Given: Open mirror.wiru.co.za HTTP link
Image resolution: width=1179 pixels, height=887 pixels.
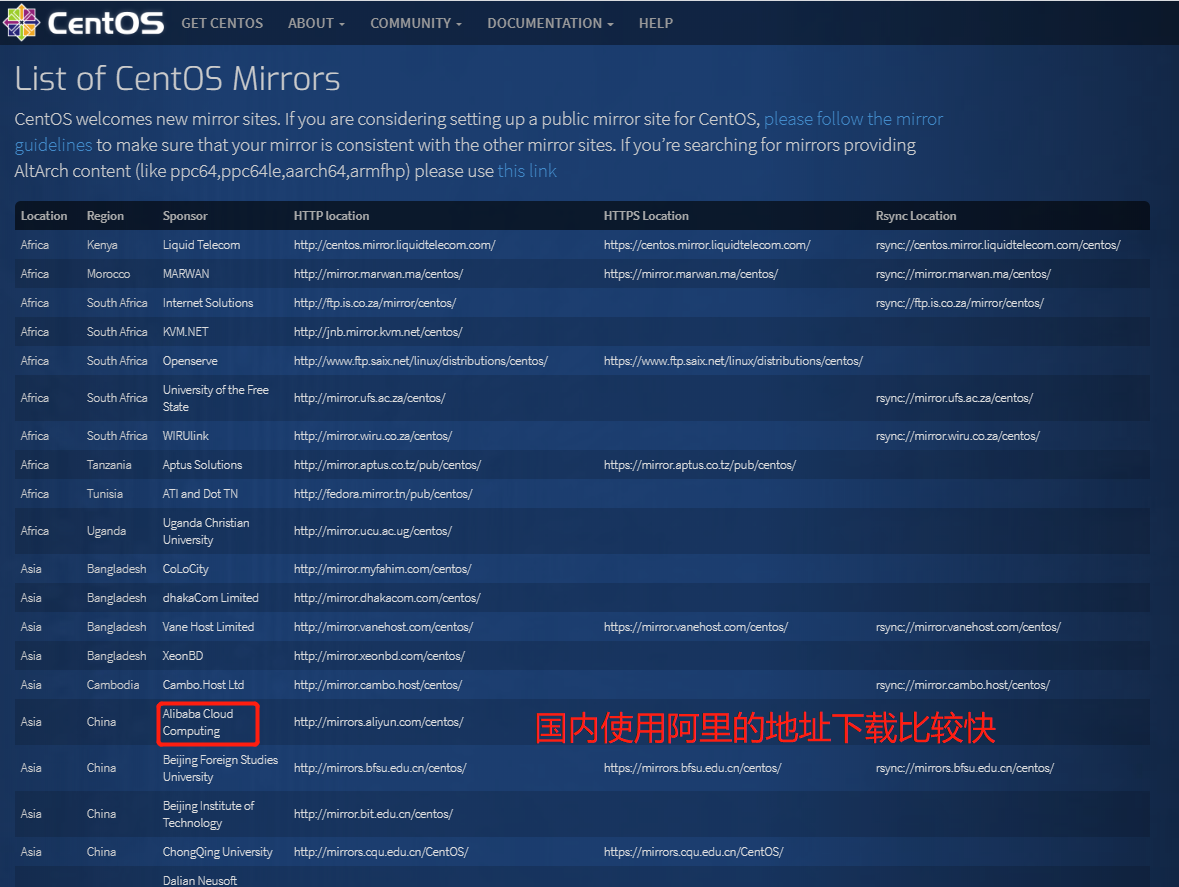Looking at the screenshot, I should pyautogui.click(x=372, y=436).
